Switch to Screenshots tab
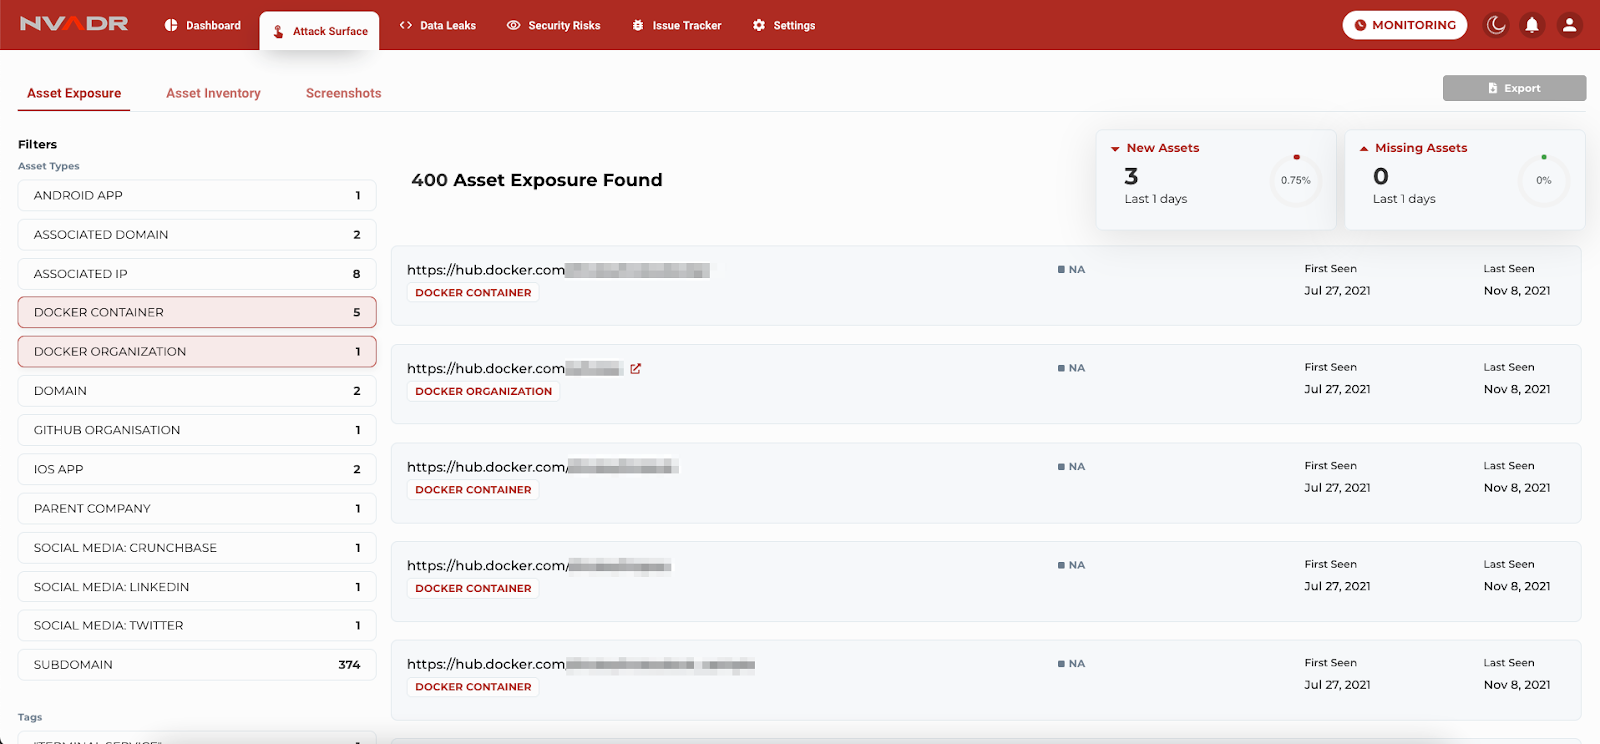 (x=343, y=93)
